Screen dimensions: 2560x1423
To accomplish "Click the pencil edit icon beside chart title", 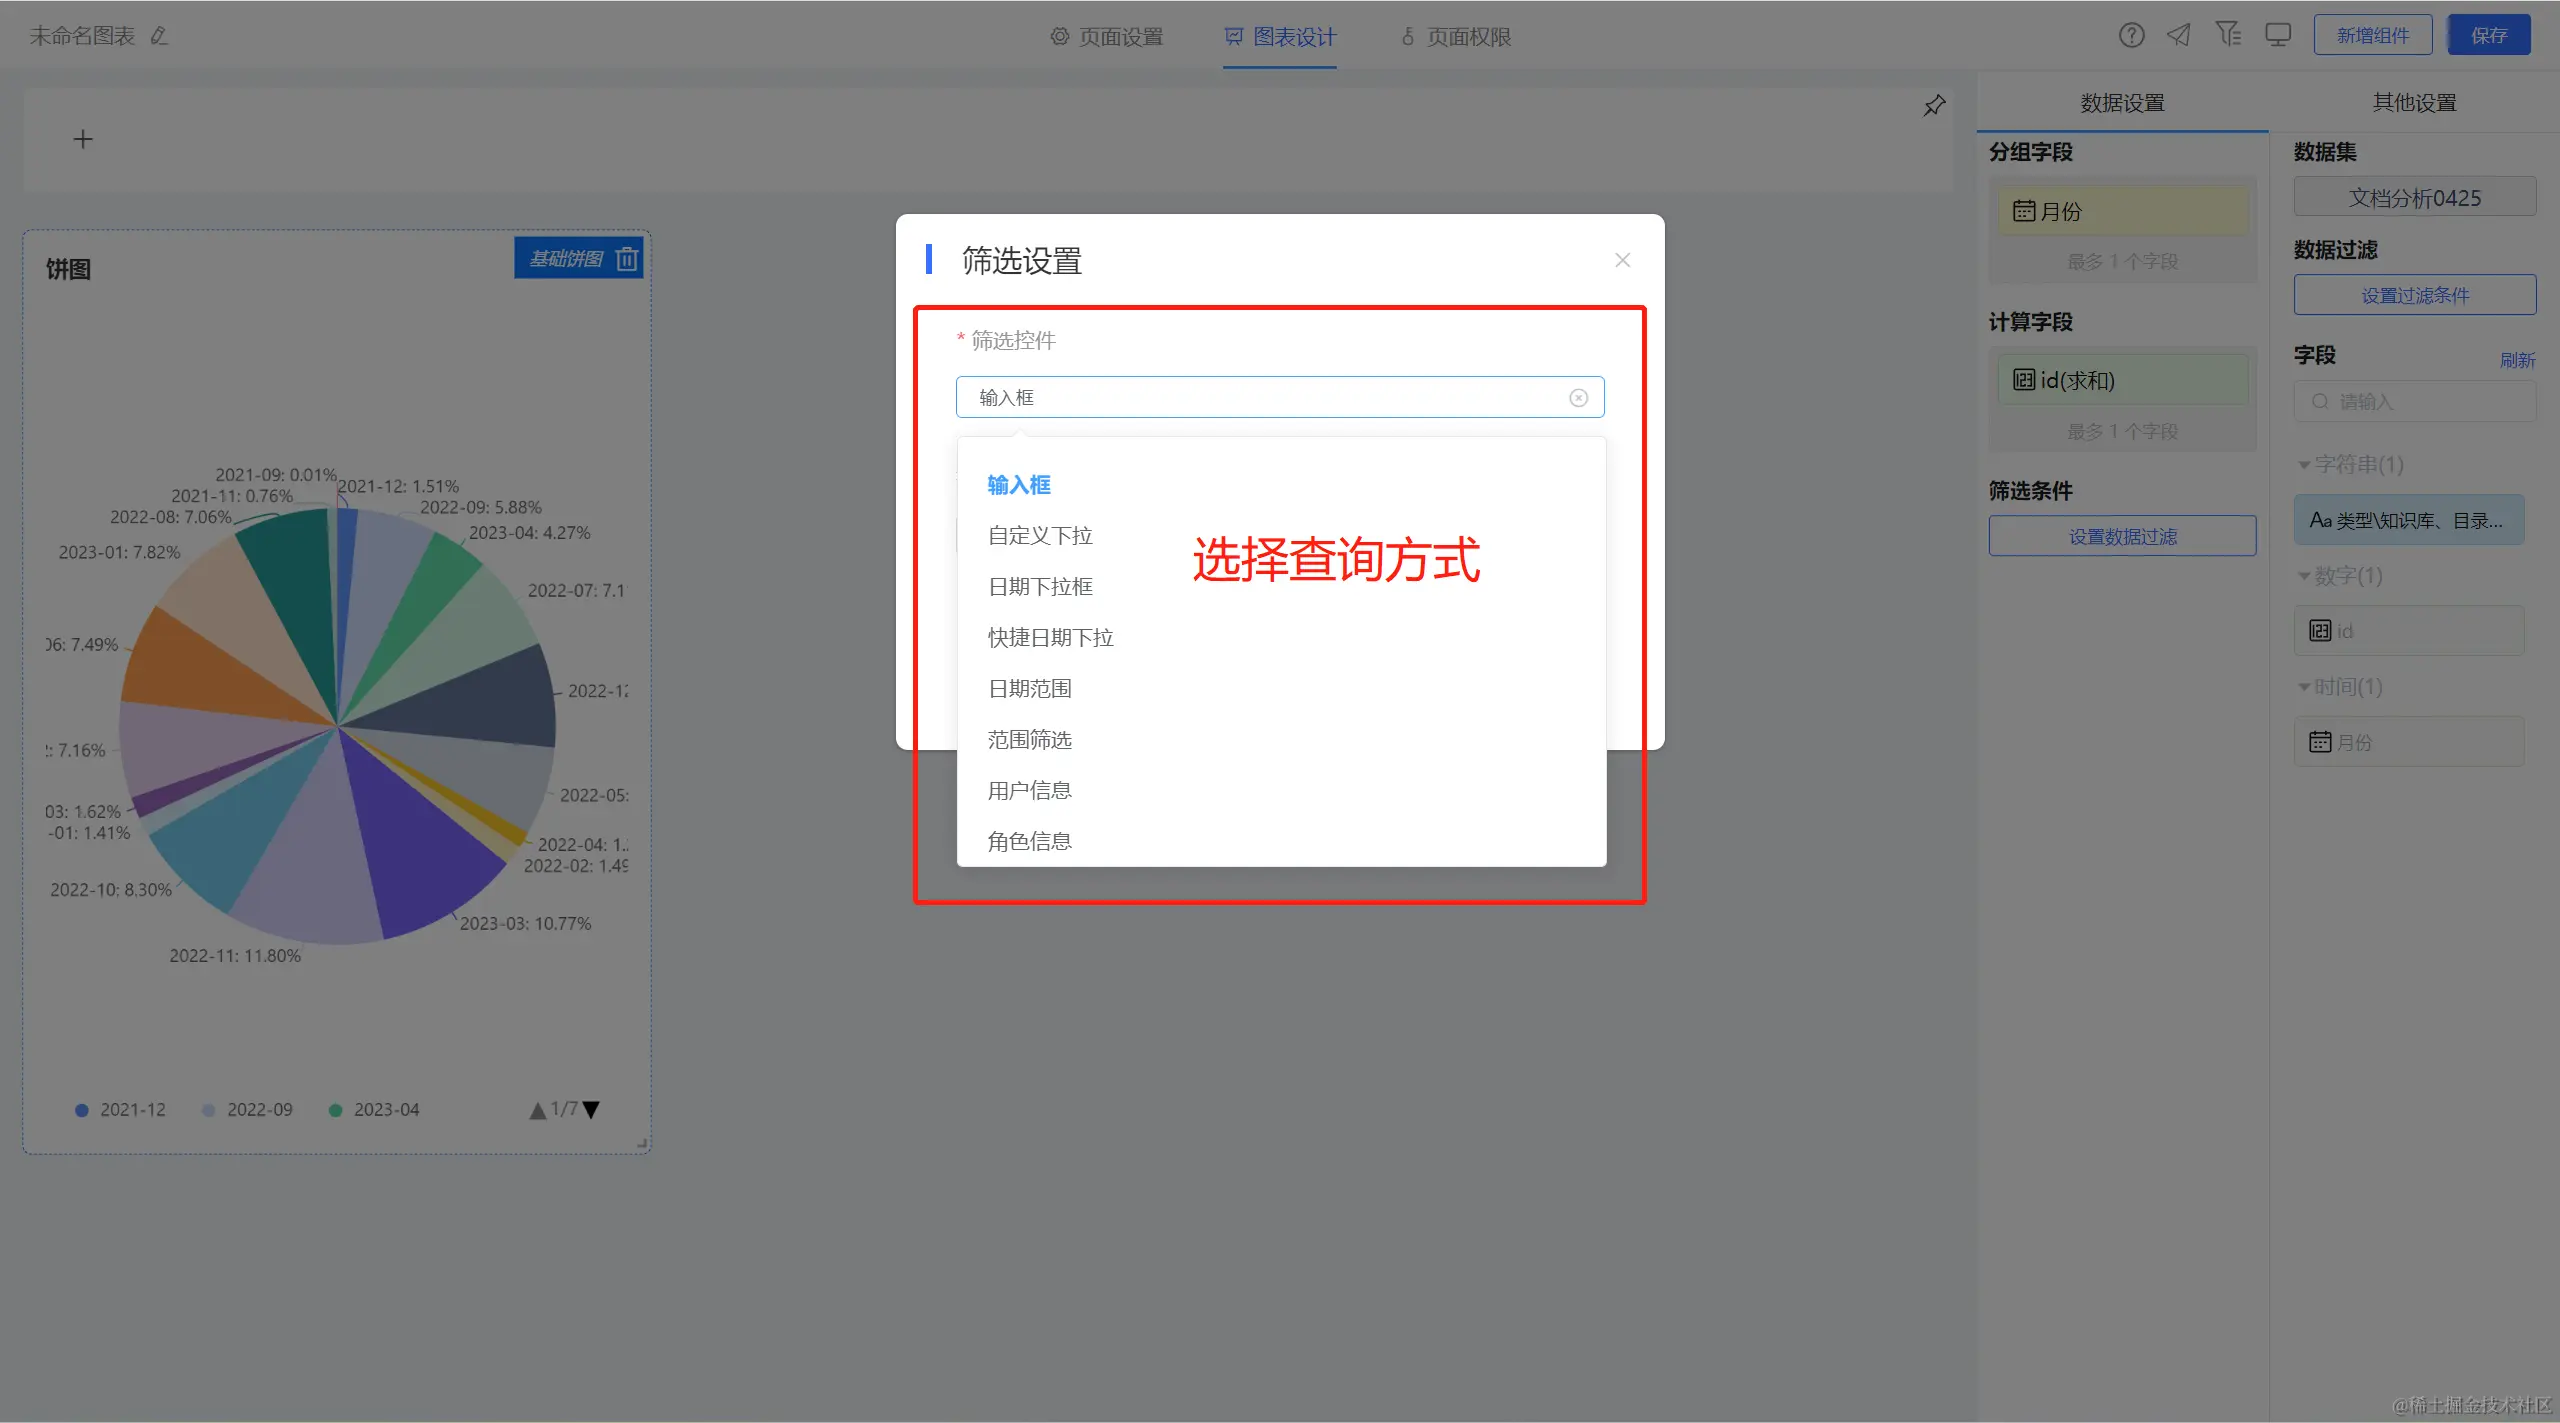I will tap(158, 36).
